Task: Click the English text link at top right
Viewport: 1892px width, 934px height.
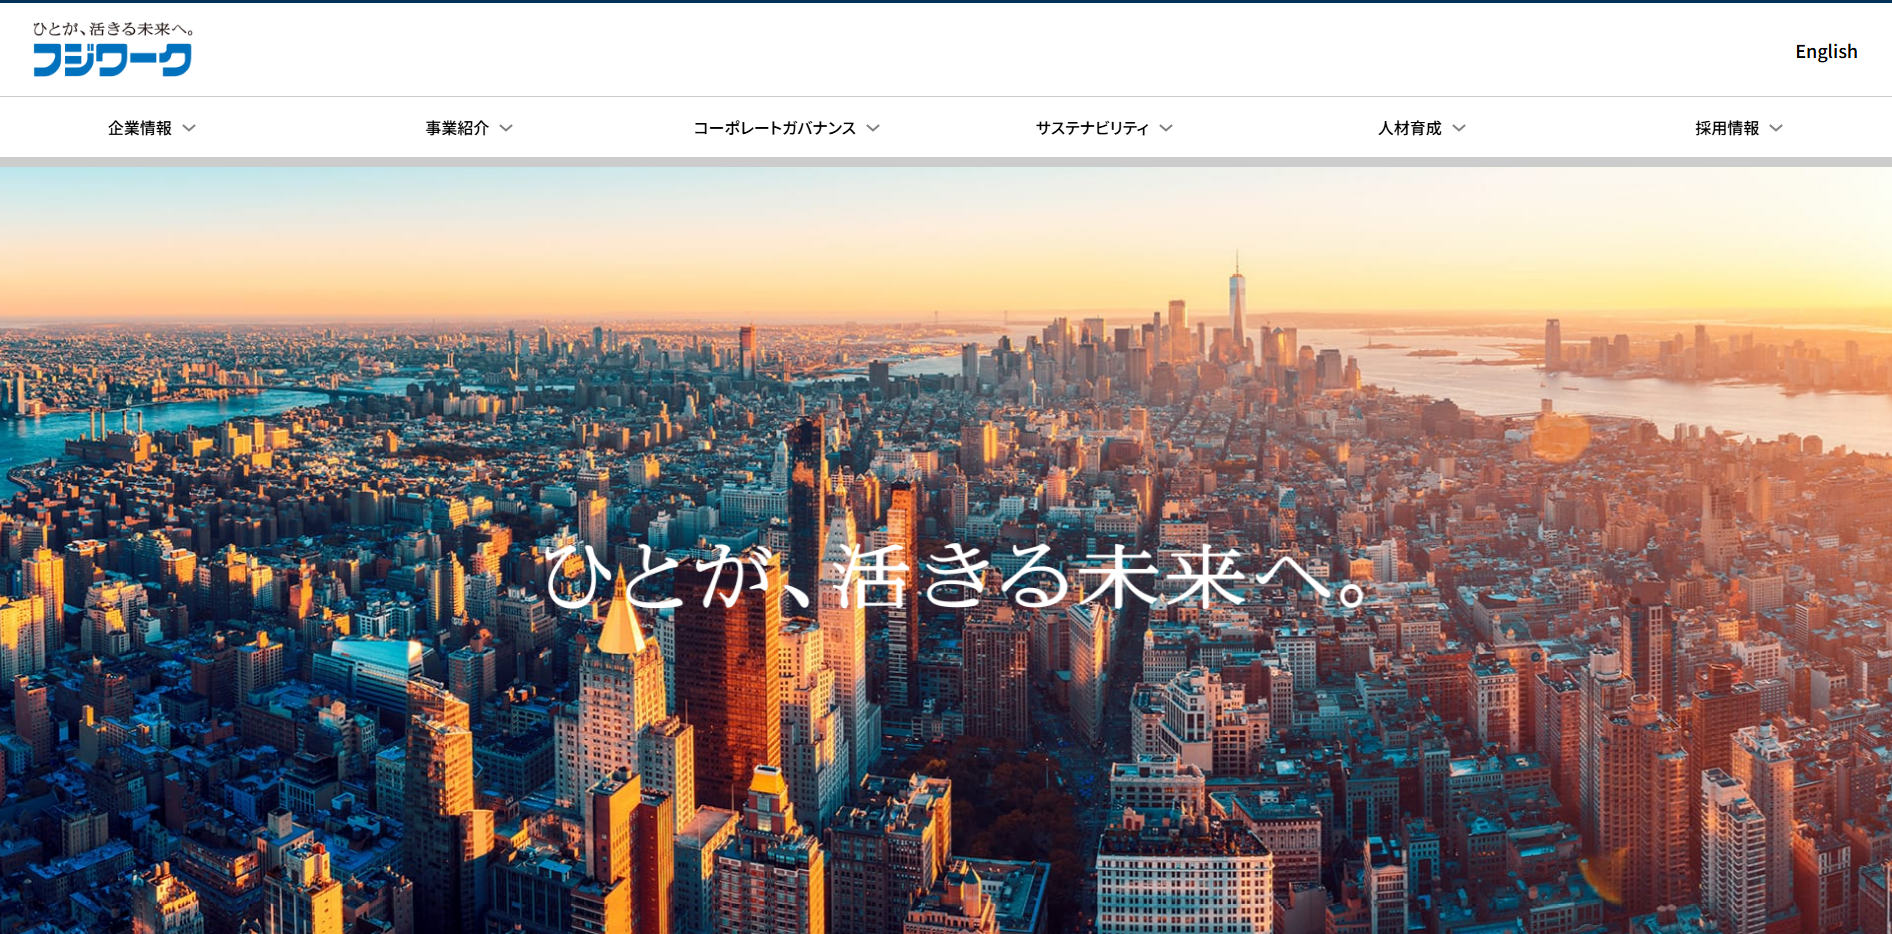Action: pos(1826,51)
